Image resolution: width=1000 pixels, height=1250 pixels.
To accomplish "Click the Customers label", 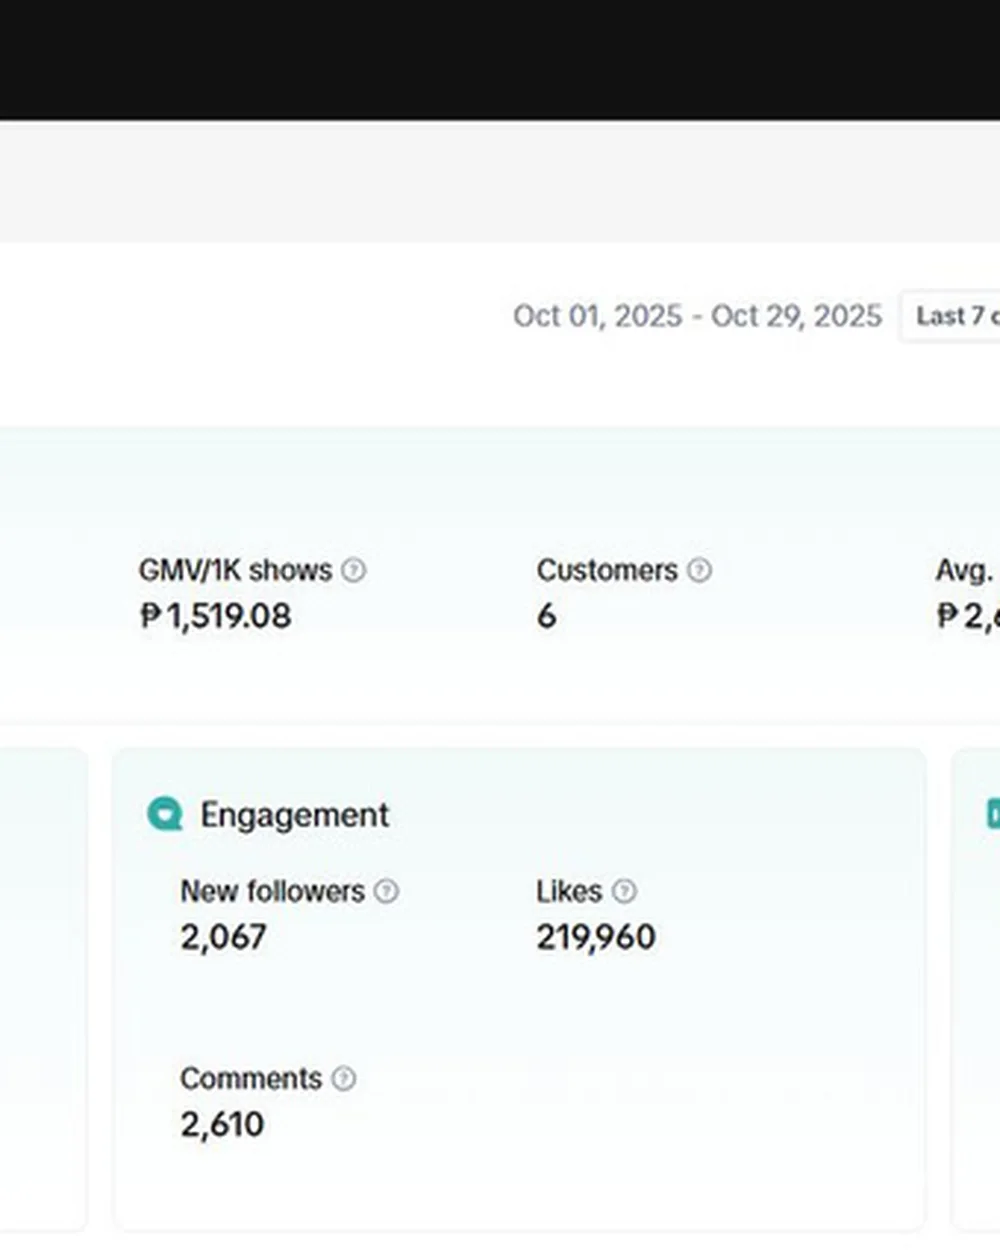I will 607,570.
